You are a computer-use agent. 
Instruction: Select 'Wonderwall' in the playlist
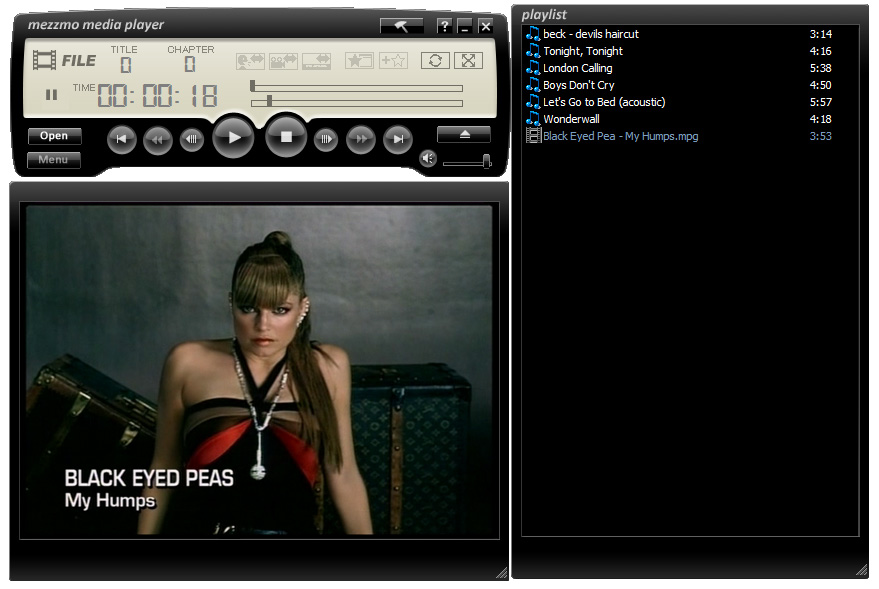[571, 119]
